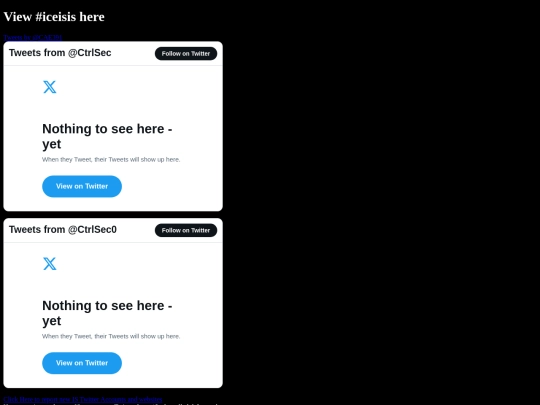Click the word yet in the @CtrlSec0 card
This screenshot has height=405, width=540.
click(52, 321)
